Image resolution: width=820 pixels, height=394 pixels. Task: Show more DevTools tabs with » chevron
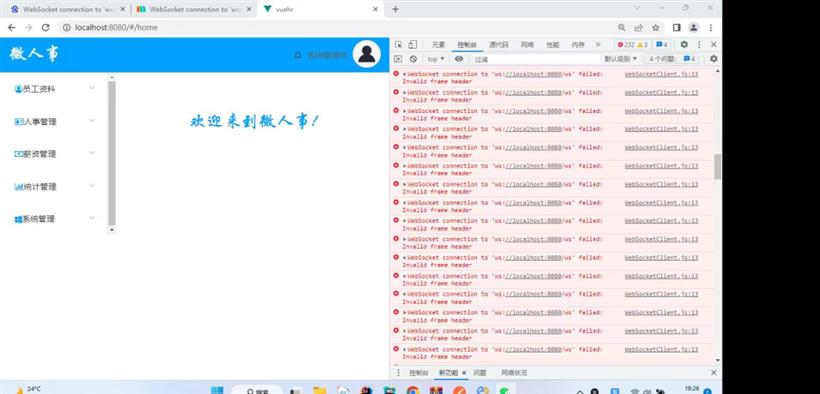599,45
